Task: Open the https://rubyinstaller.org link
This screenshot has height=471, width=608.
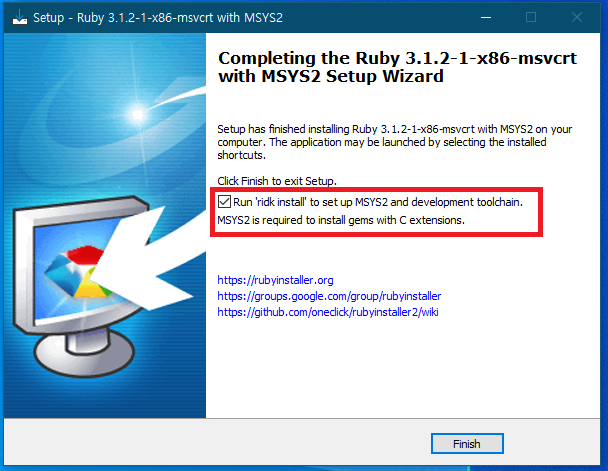Action: (275, 280)
